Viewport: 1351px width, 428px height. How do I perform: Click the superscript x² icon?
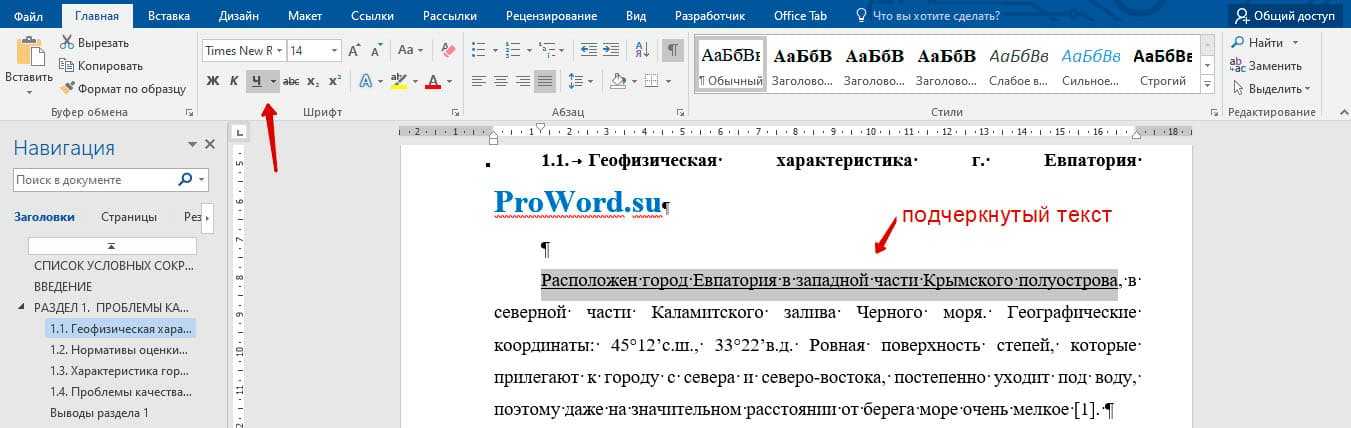click(335, 81)
